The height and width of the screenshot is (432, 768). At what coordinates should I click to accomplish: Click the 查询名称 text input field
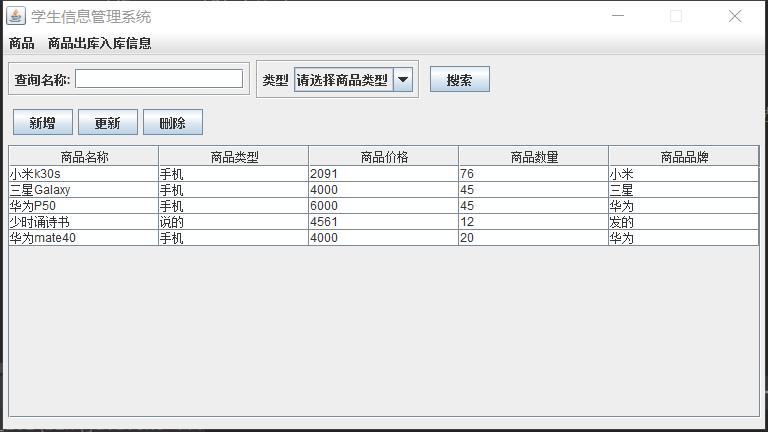click(159, 79)
